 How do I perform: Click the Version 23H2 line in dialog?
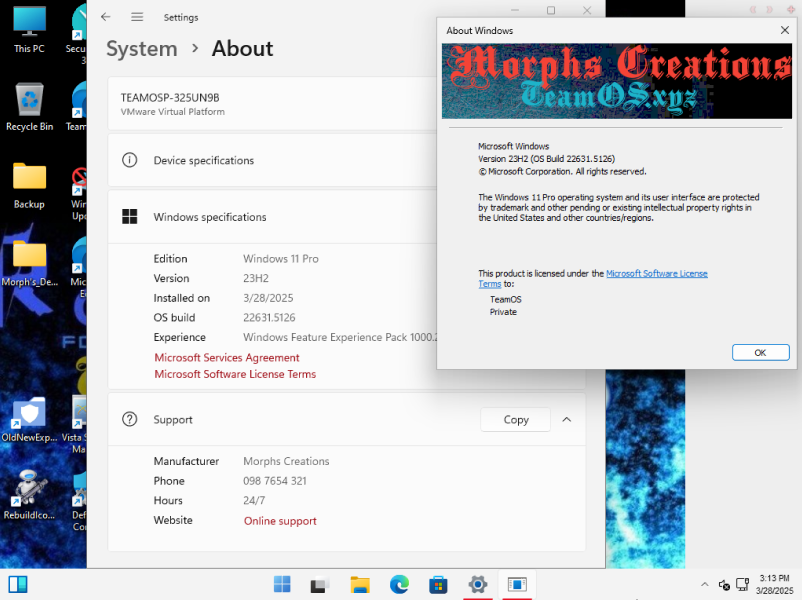(546, 159)
